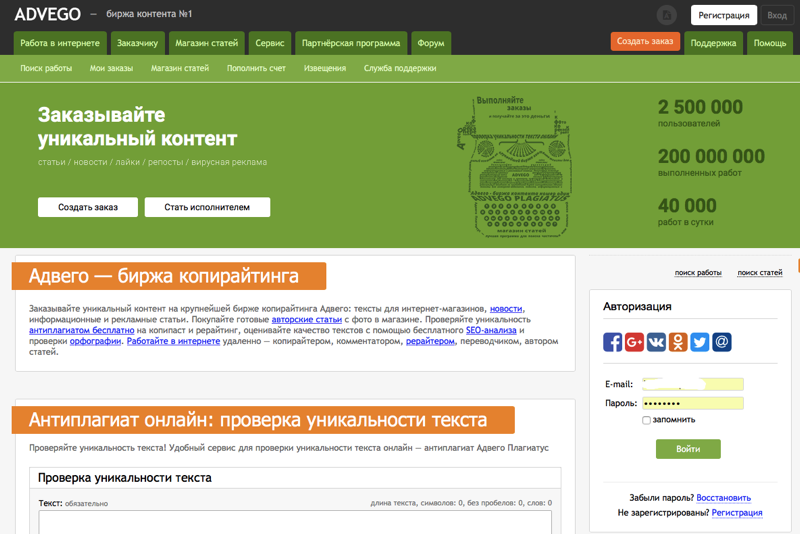
Task: Click the 'Антиплагиат онлайн' orange heading
Action: tap(263, 420)
